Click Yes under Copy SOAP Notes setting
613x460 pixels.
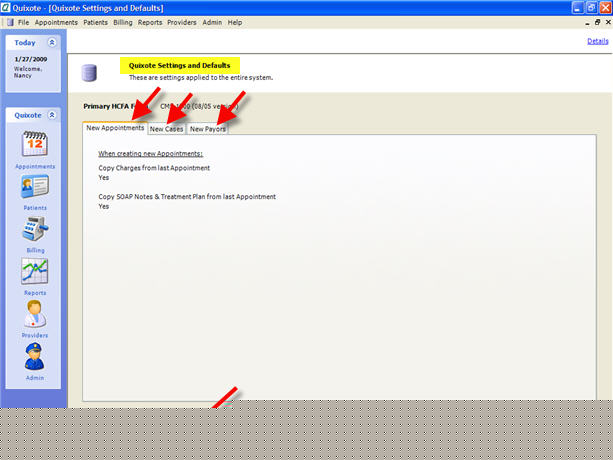[x=104, y=206]
